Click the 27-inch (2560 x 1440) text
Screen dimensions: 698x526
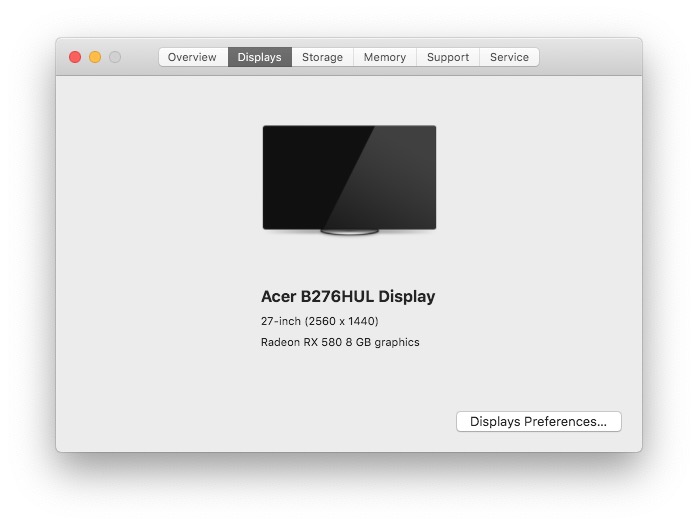click(320, 321)
